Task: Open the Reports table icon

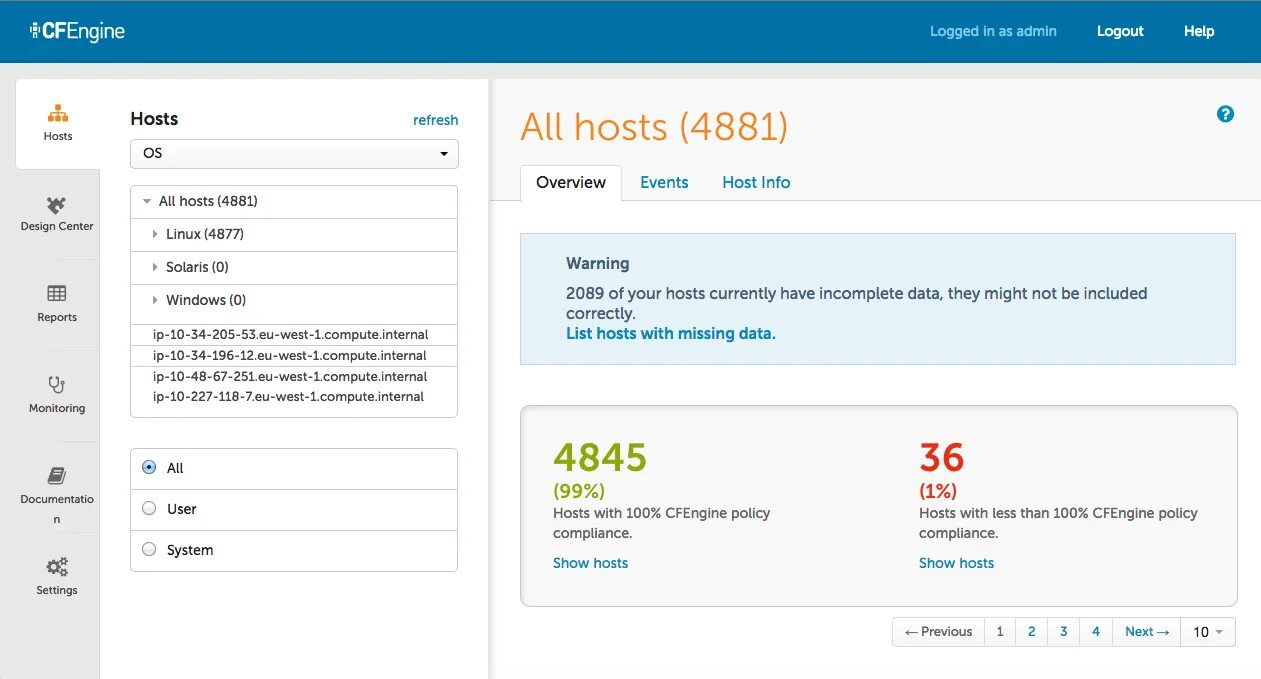Action: tap(57, 293)
